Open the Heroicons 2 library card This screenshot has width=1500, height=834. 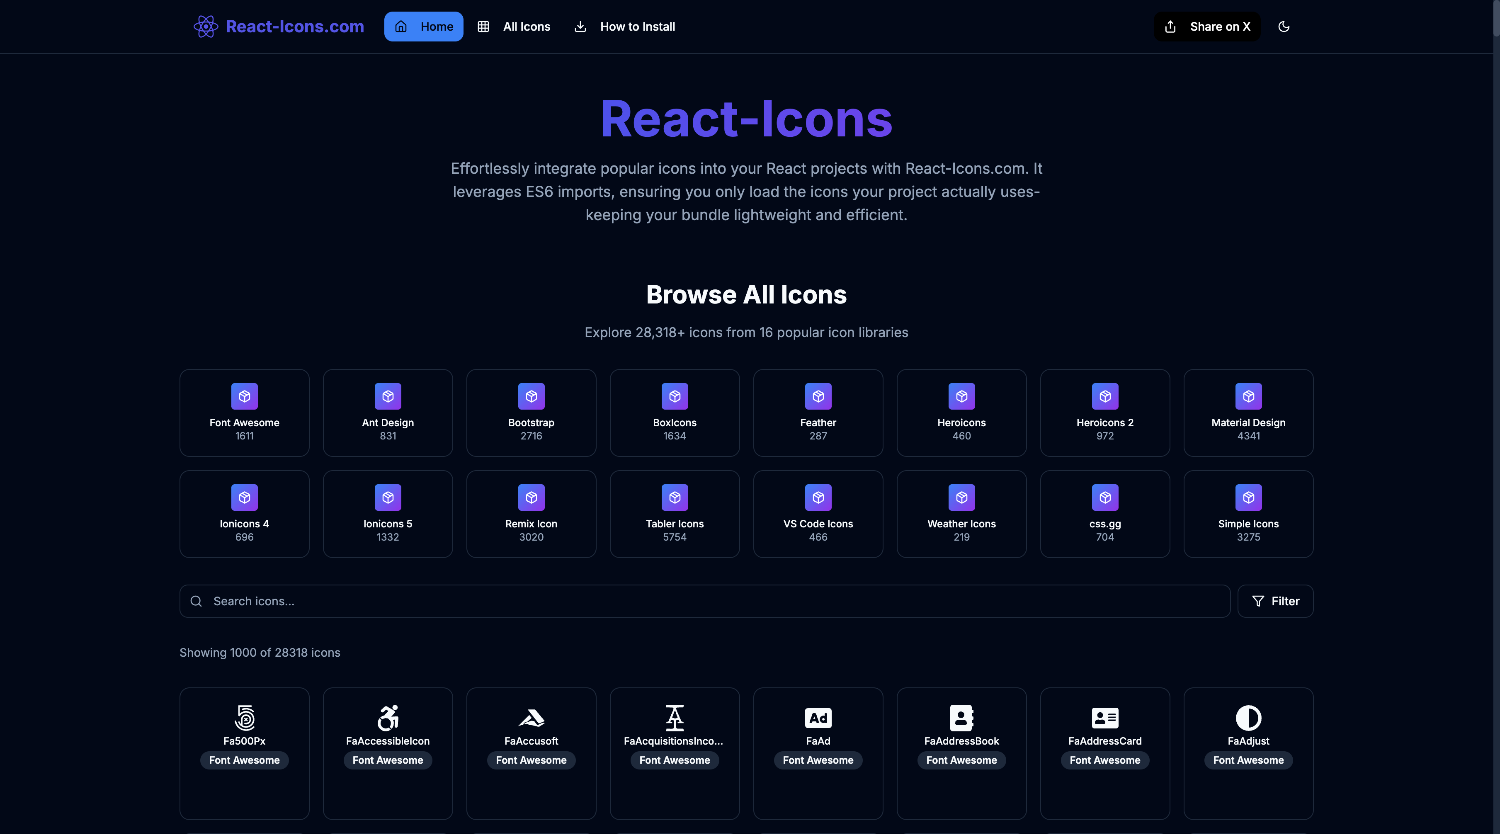pyautogui.click(x=1105, y=413)
